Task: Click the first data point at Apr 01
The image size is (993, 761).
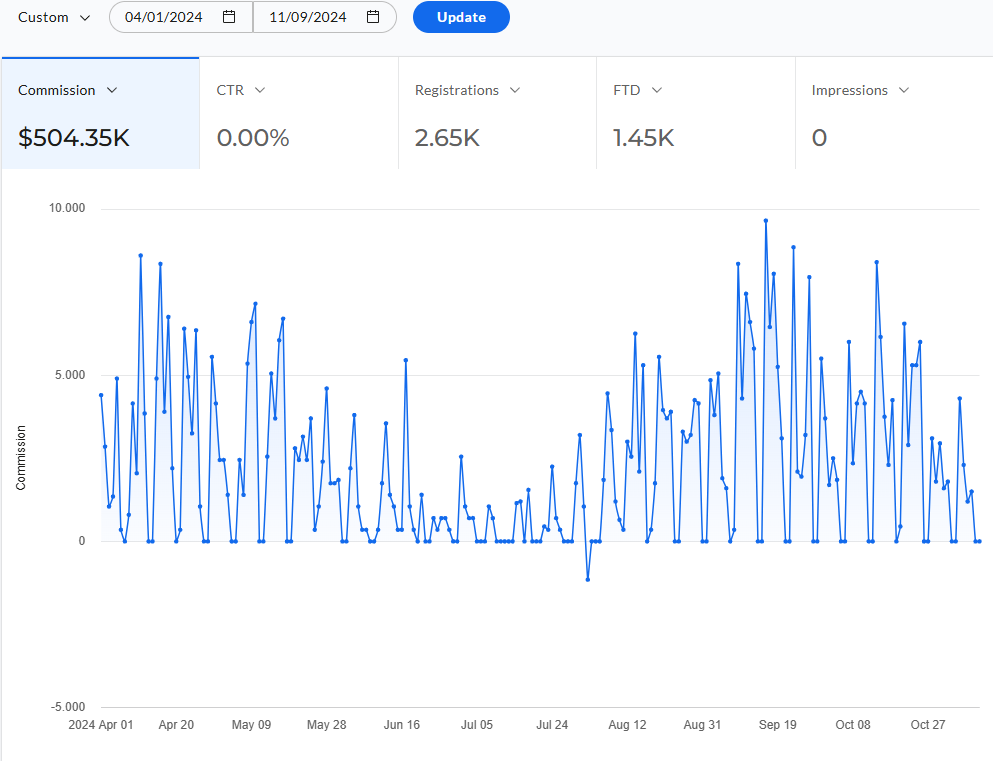Action: (101, 395)
